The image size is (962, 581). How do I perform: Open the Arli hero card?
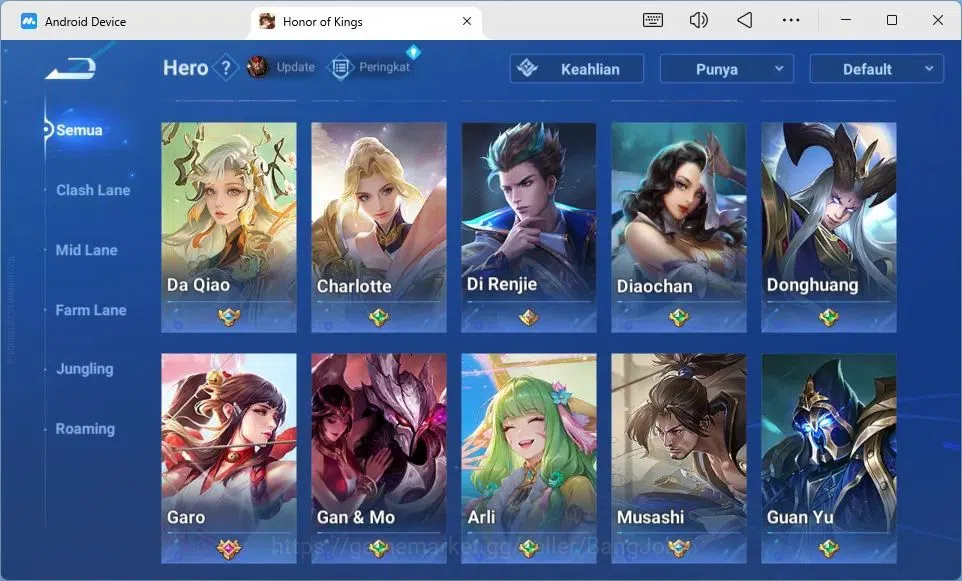pos(529,458)
